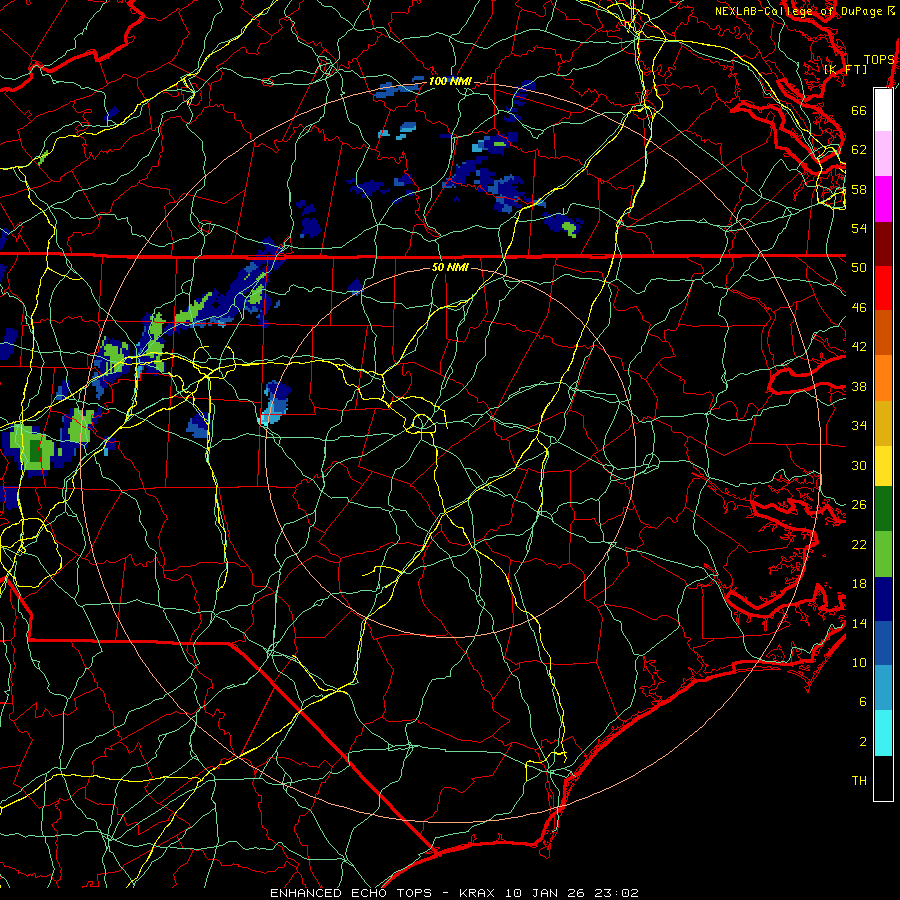Click the "NEXLAB-College of DuPage" credit text
The width and height of the screenshot is (900, 900).
(x=798, y=11)
